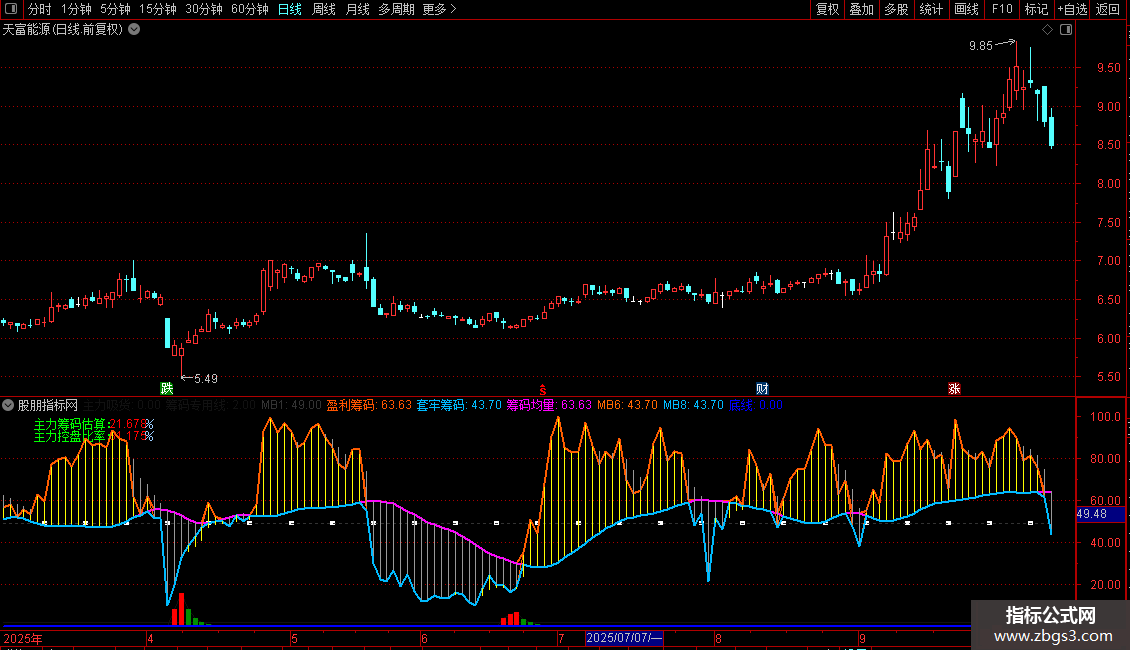Add stock via +自选 button
Viewport: 1130px width, 650px height.
pyautogui.click(x=1071, y=9)
